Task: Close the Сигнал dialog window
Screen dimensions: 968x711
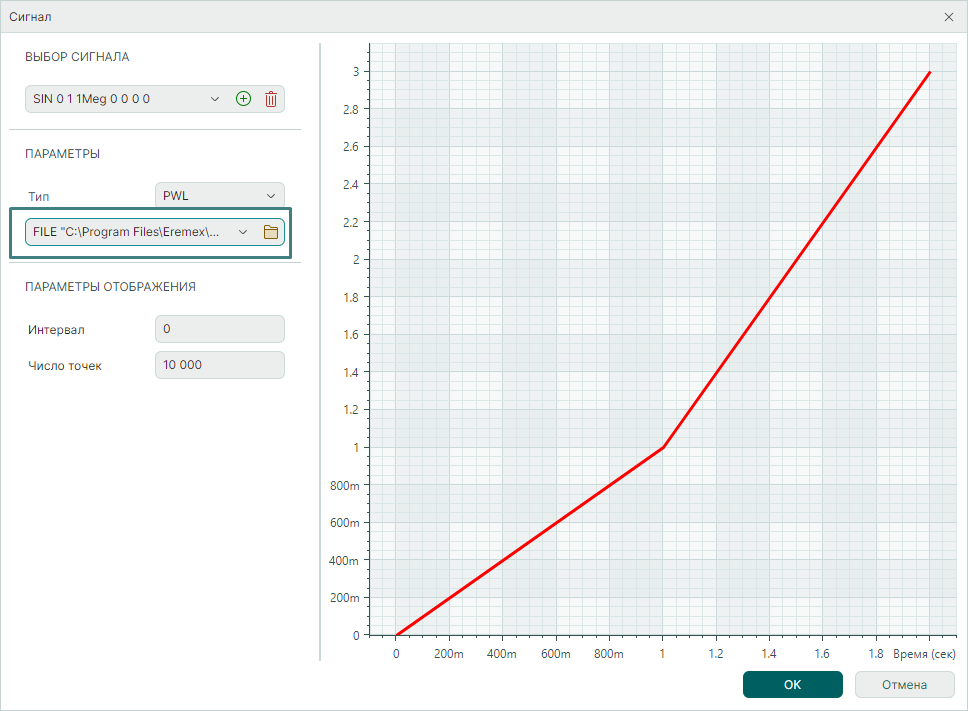Action: pos(948,17)
